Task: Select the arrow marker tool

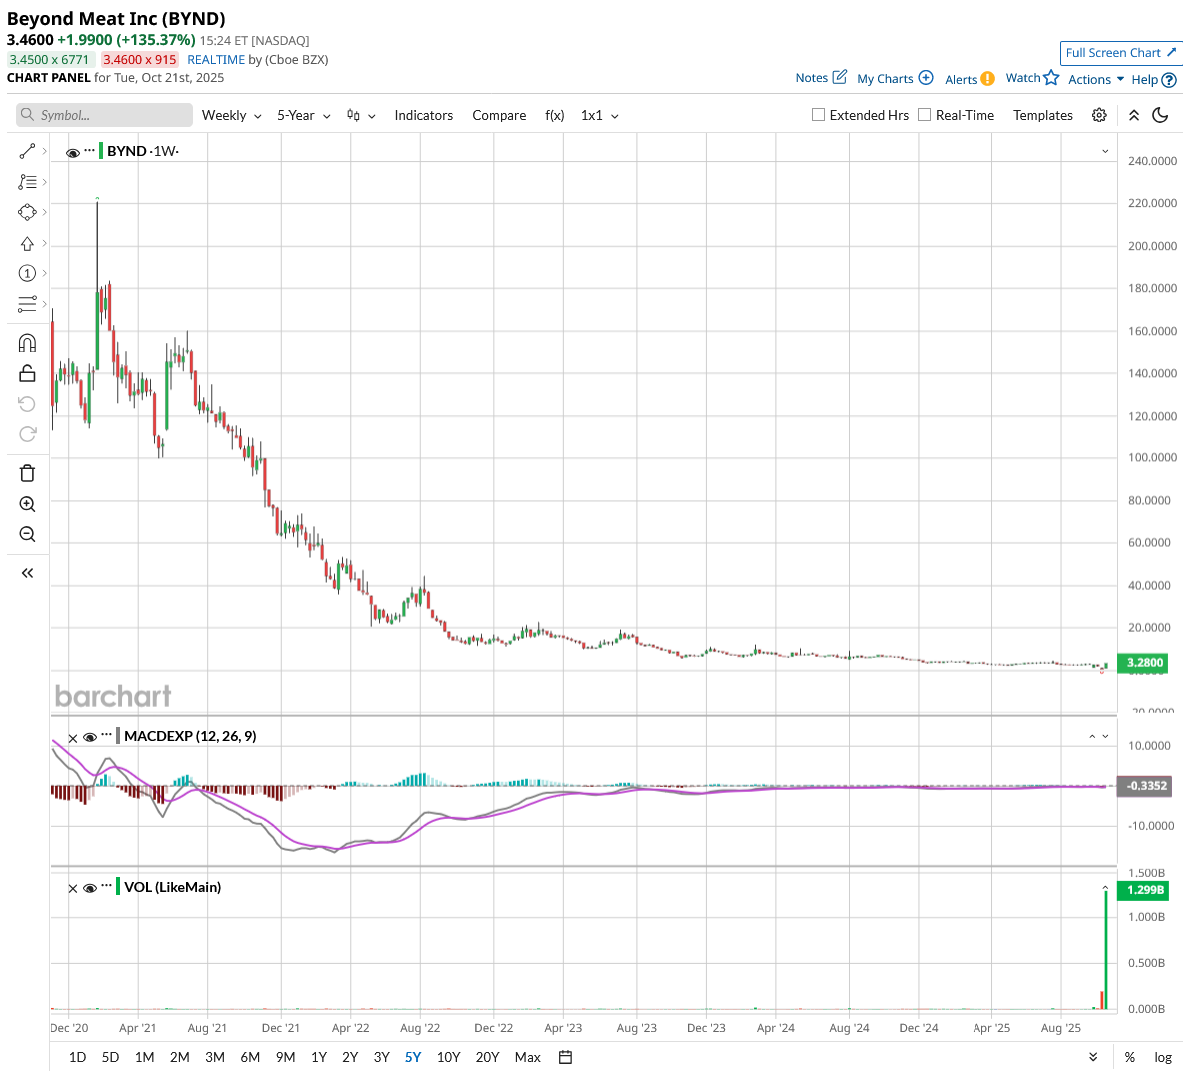Action: click(27, 244)
